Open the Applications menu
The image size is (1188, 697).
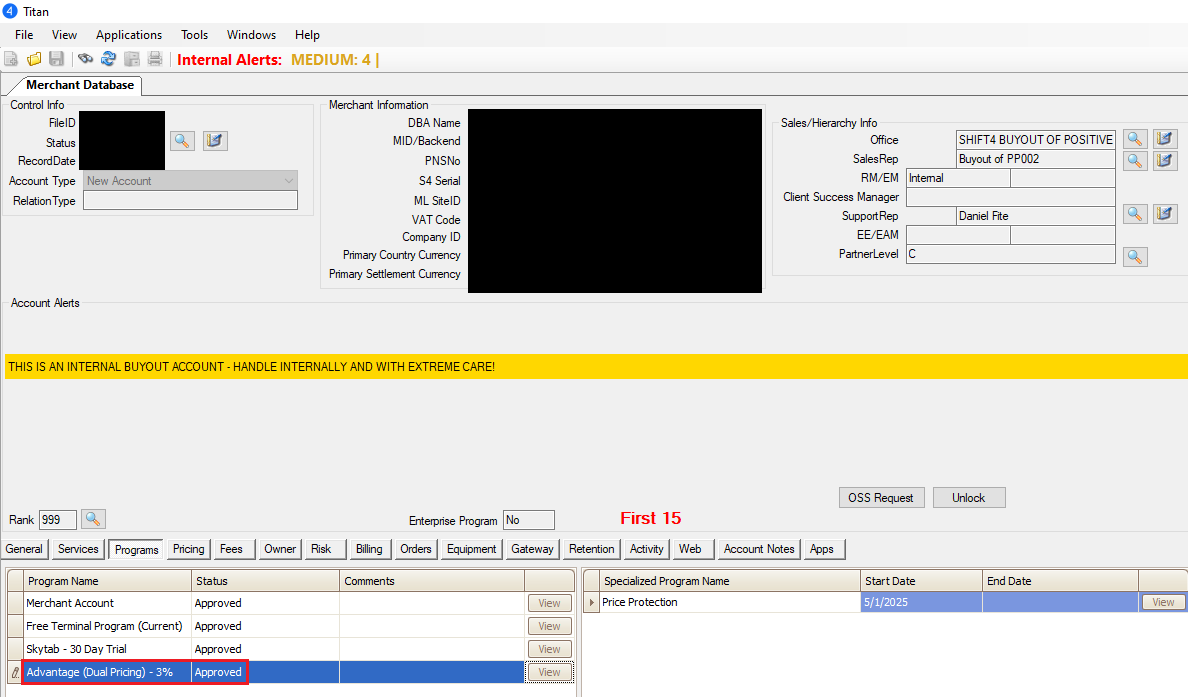[129, 35]
